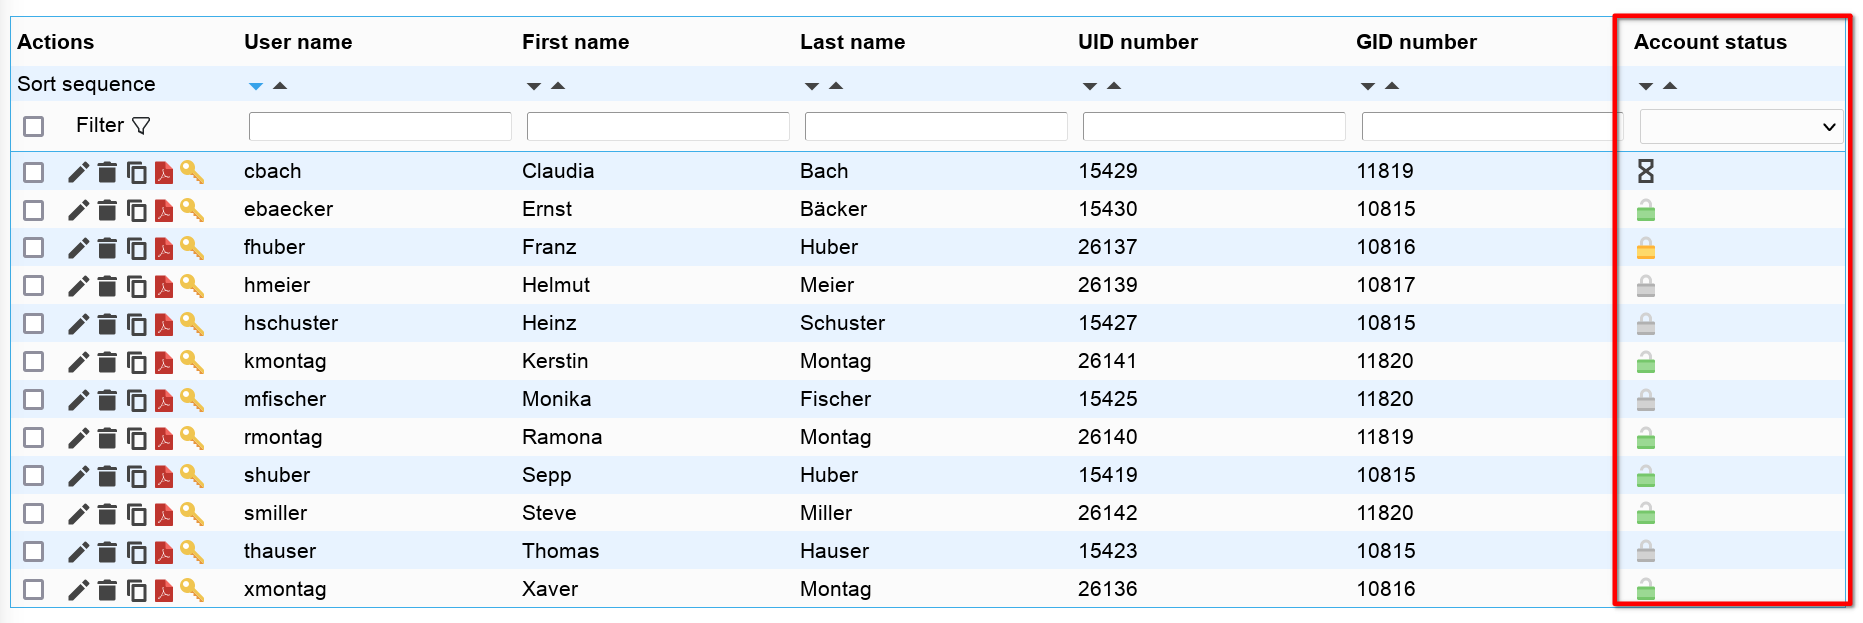Click the copy icon for fhuber
Viewport: 1863px width, 623px height.
(x=136, y=248)
